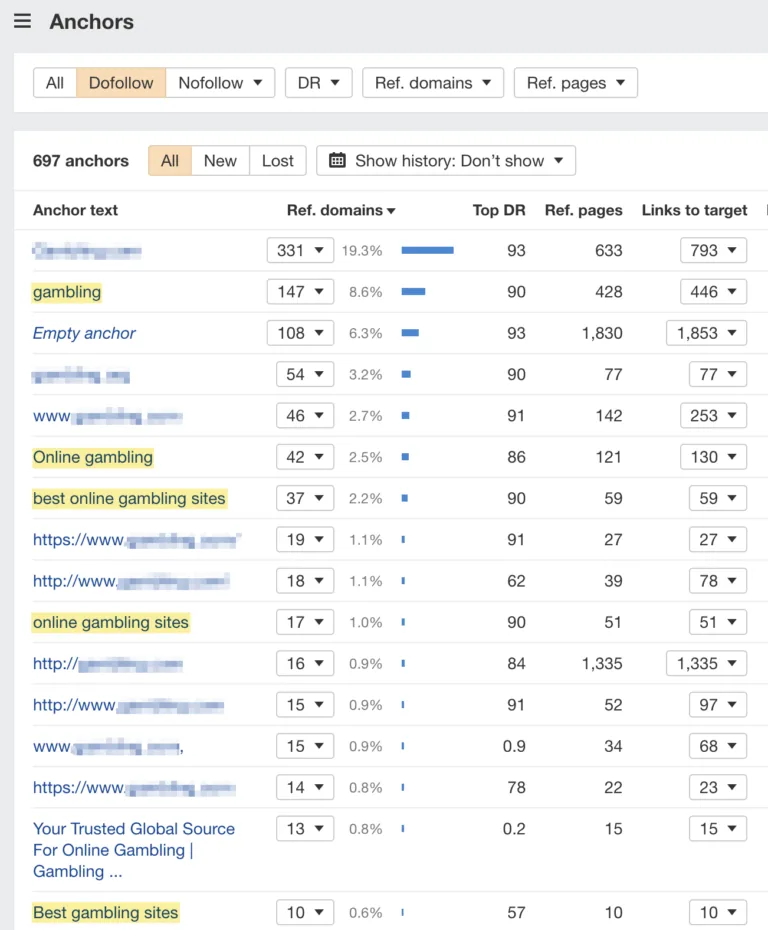Screen dimensions: 768x930
Task: Expand 10 ref. domains for Best gambling sites
Action: click(x=305, y=912)
